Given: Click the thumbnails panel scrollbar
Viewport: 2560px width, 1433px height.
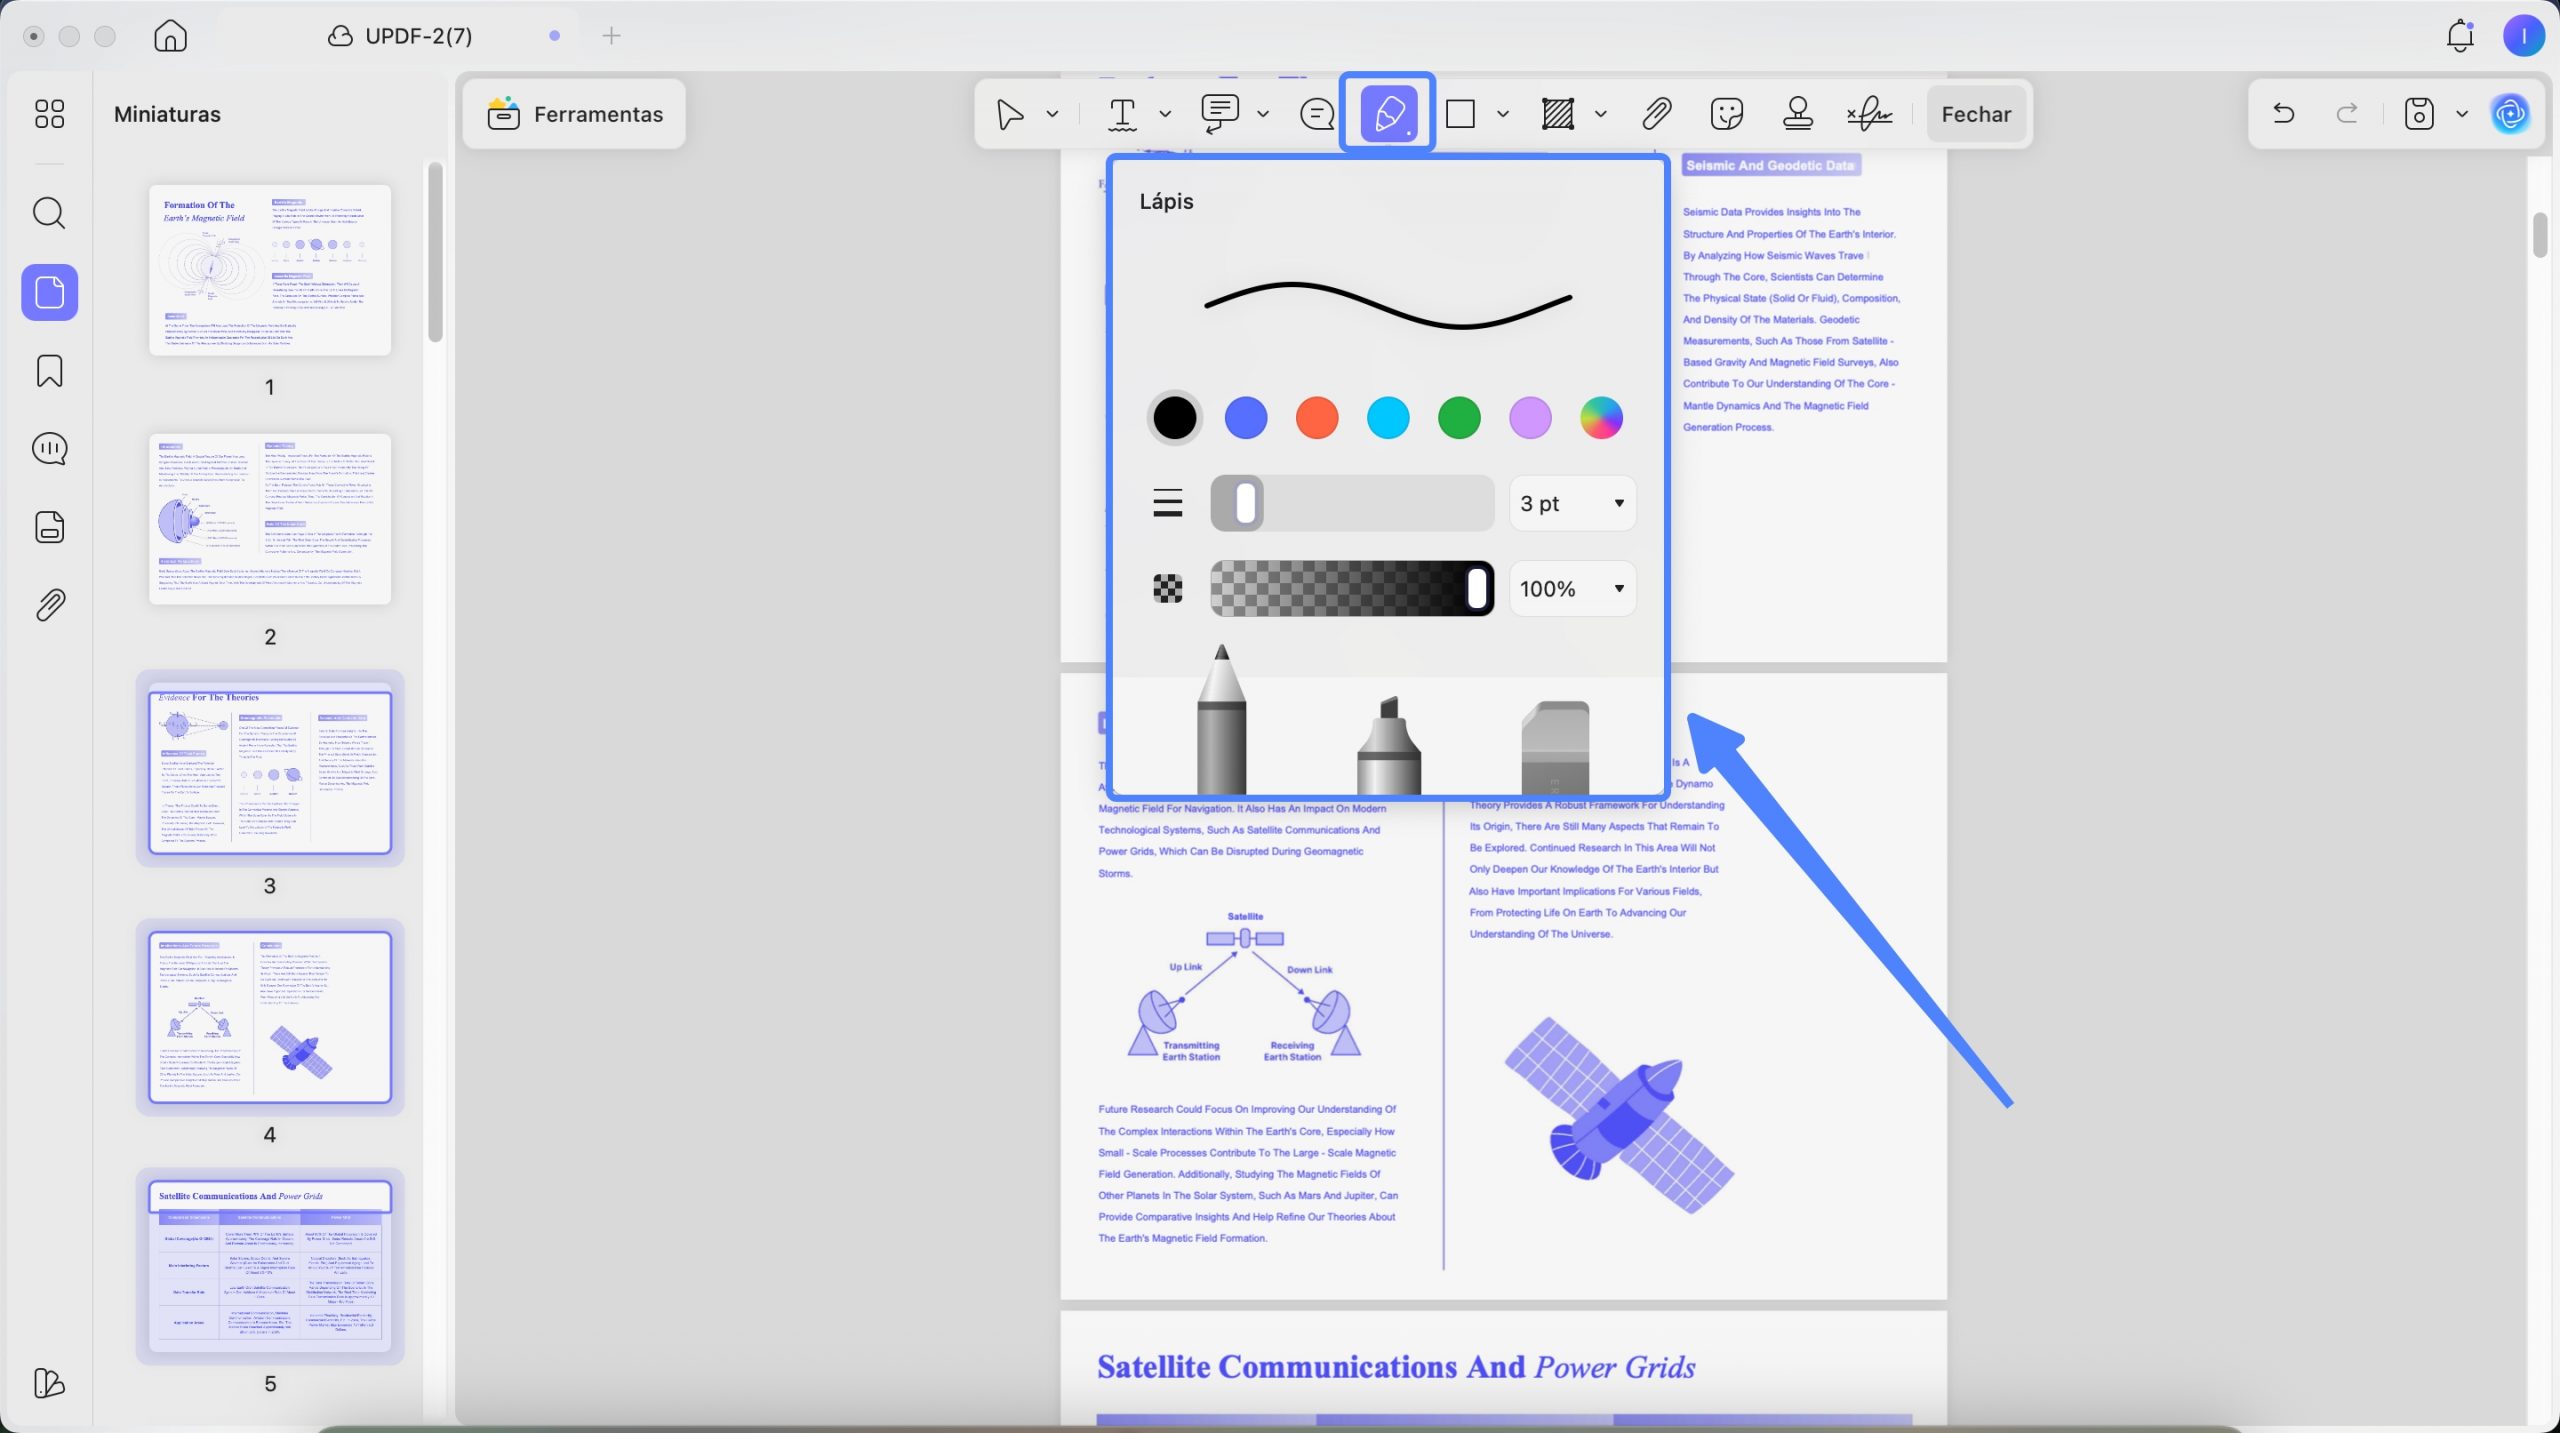Looking at the screenshot, I should (435, 252).
